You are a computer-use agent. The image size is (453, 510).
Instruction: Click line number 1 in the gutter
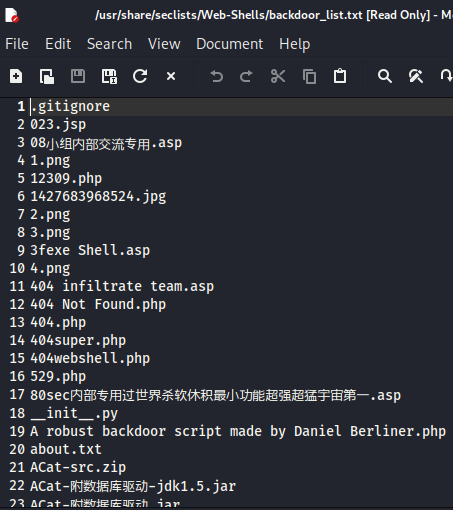point(21,107)
